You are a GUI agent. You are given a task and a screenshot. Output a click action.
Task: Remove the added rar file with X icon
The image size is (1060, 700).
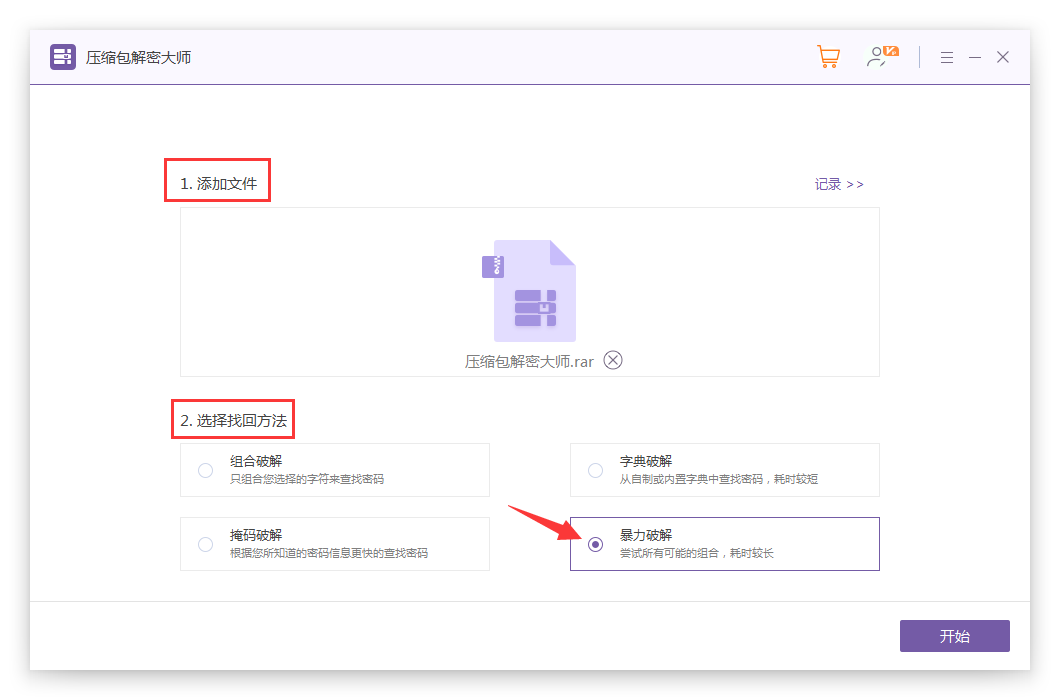[x=612, y=360]
